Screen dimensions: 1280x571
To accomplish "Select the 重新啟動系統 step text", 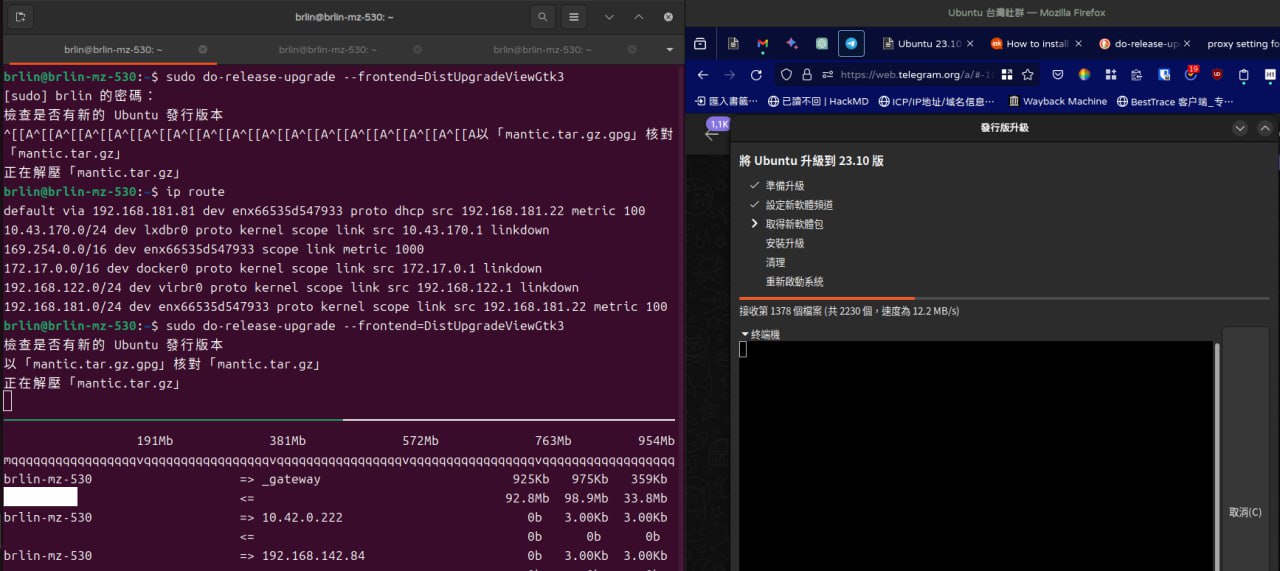I will click(x=795, y=282).
